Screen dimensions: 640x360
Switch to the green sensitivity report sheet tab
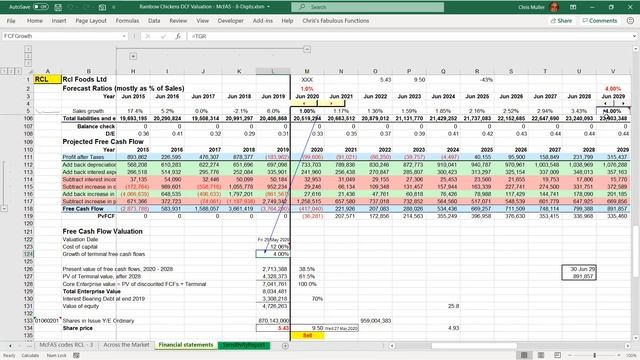tap(244, 345)
